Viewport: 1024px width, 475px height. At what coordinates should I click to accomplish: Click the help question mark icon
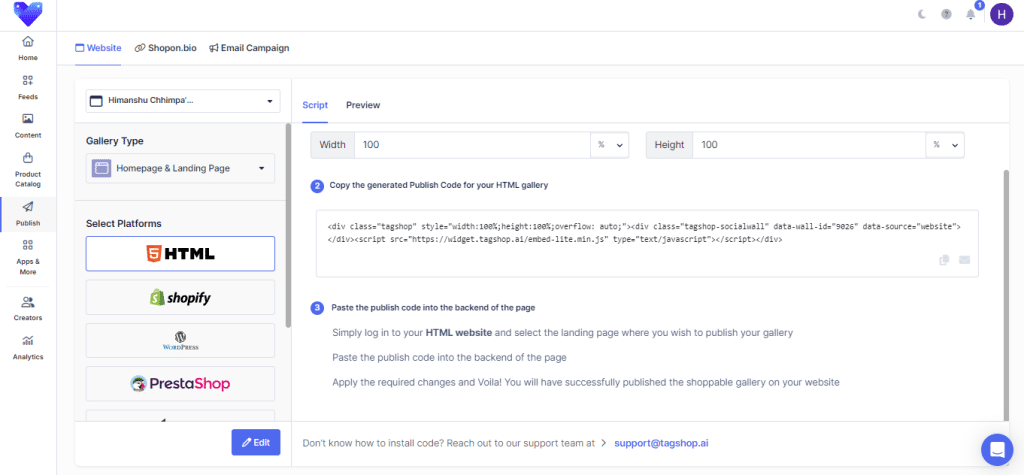[946, 14]
